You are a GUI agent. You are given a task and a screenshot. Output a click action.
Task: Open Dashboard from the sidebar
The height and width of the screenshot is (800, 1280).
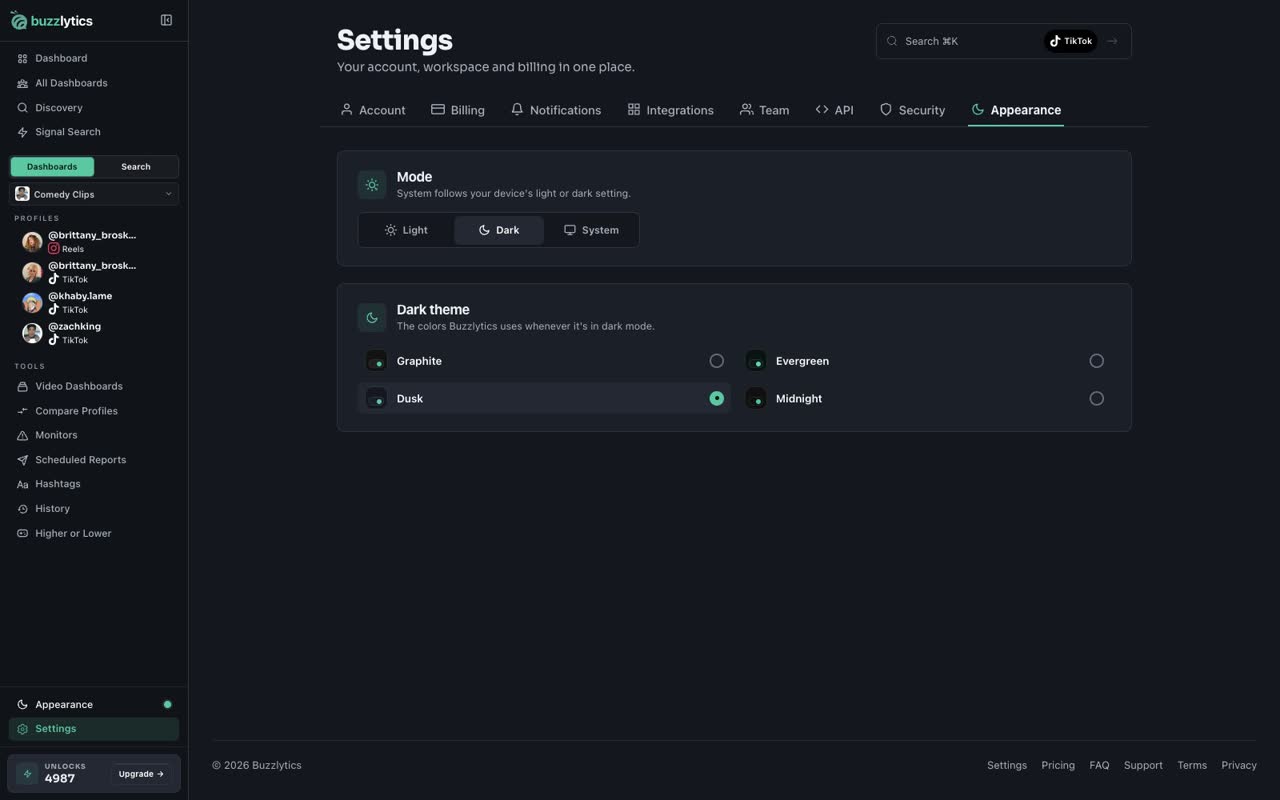click(94, 58)
